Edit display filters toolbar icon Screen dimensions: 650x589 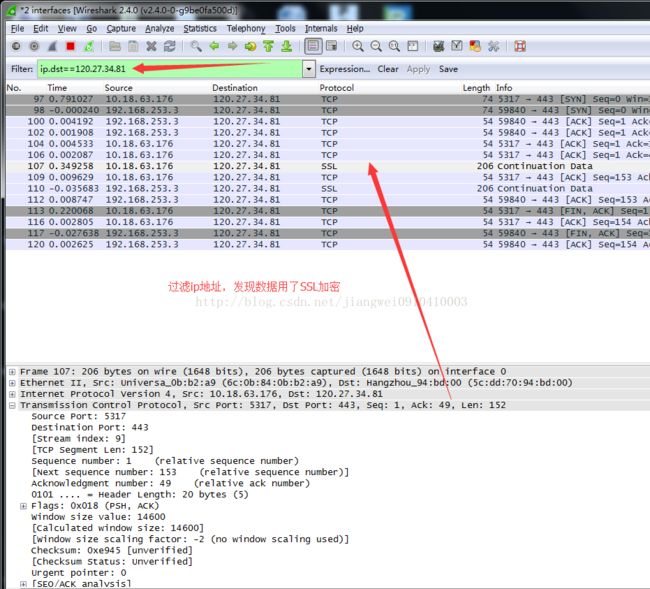click(x=457, y=46)
